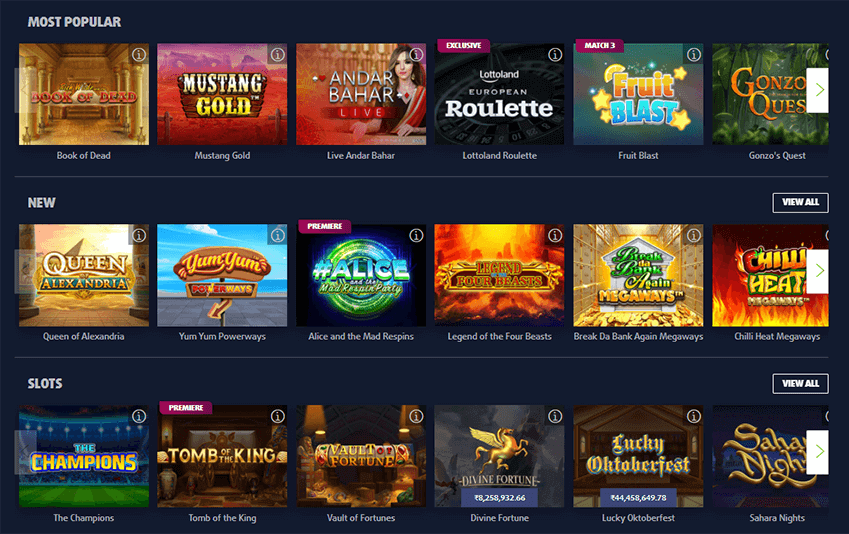Advance Slots carousel with right chevron
Viewport: 849px width, 534px height.
click(x=818, y=452)
